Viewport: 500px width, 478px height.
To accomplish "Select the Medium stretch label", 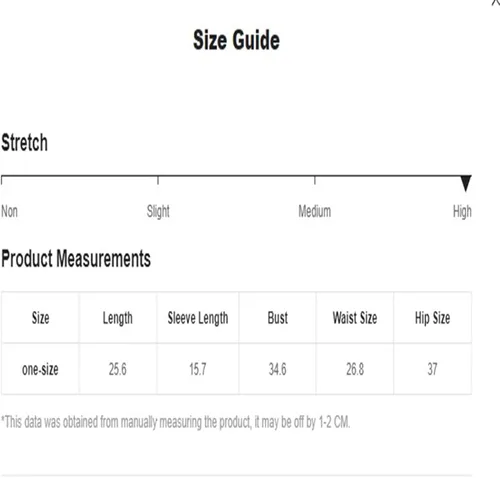I will pyautogui.click(x=315, y=211).
